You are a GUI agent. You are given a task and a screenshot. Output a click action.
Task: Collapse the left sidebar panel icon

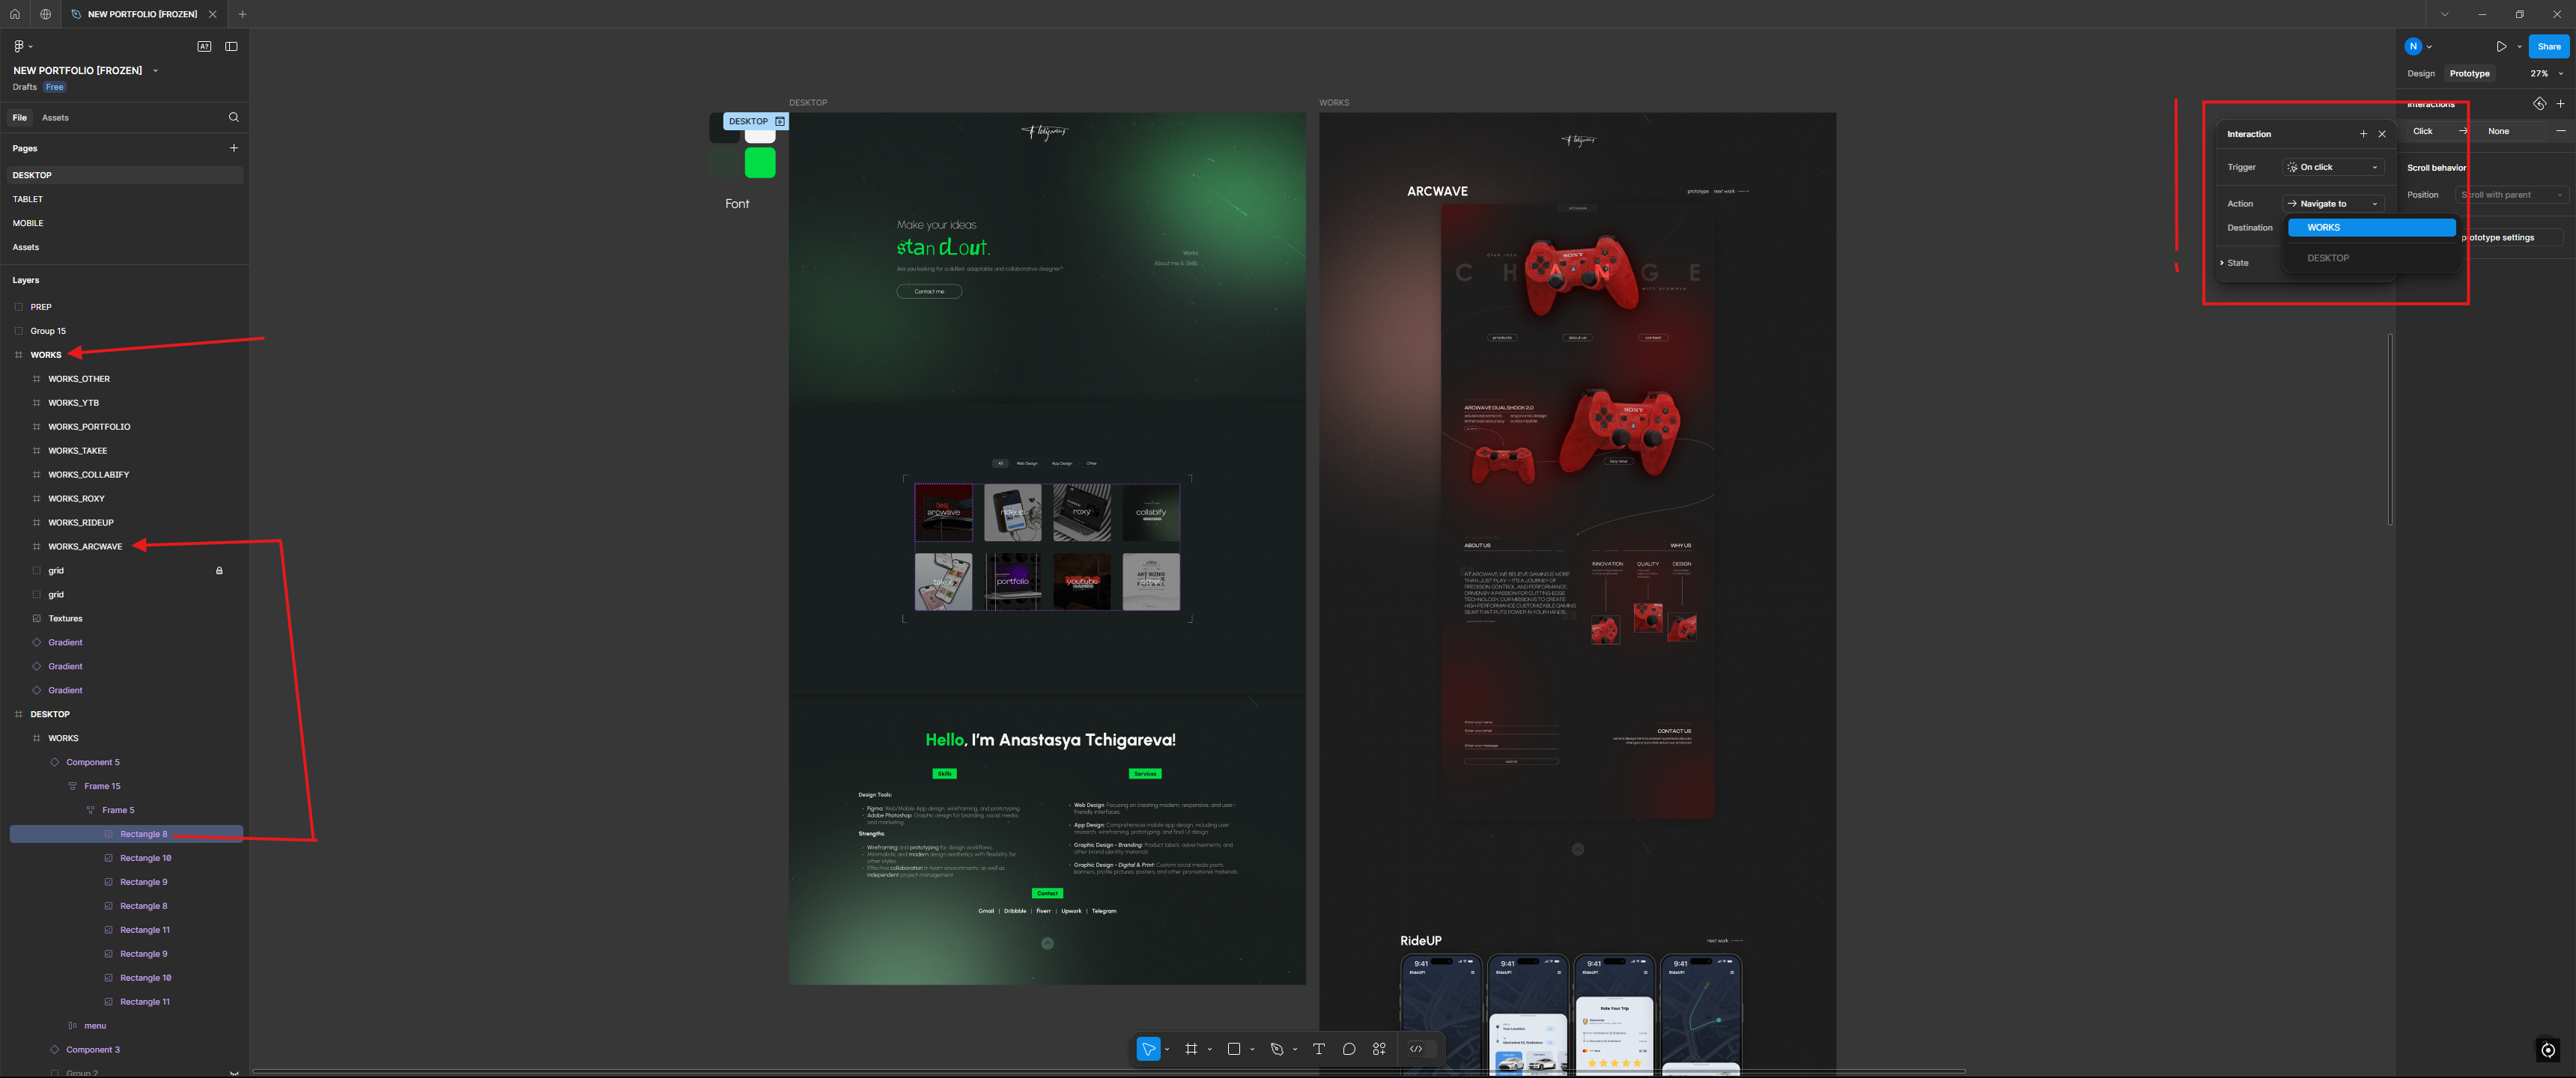click(231, 46)
